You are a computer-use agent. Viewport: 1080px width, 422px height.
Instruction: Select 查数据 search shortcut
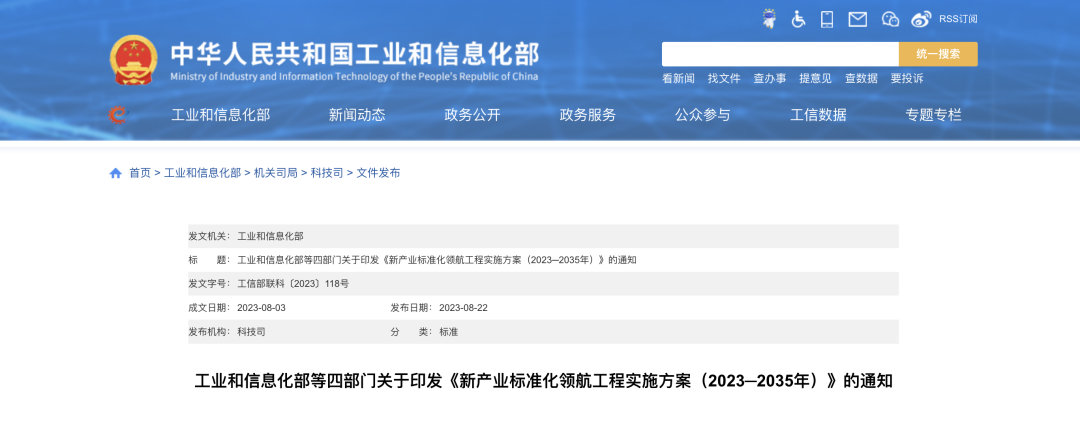click(x=862, y=78)
